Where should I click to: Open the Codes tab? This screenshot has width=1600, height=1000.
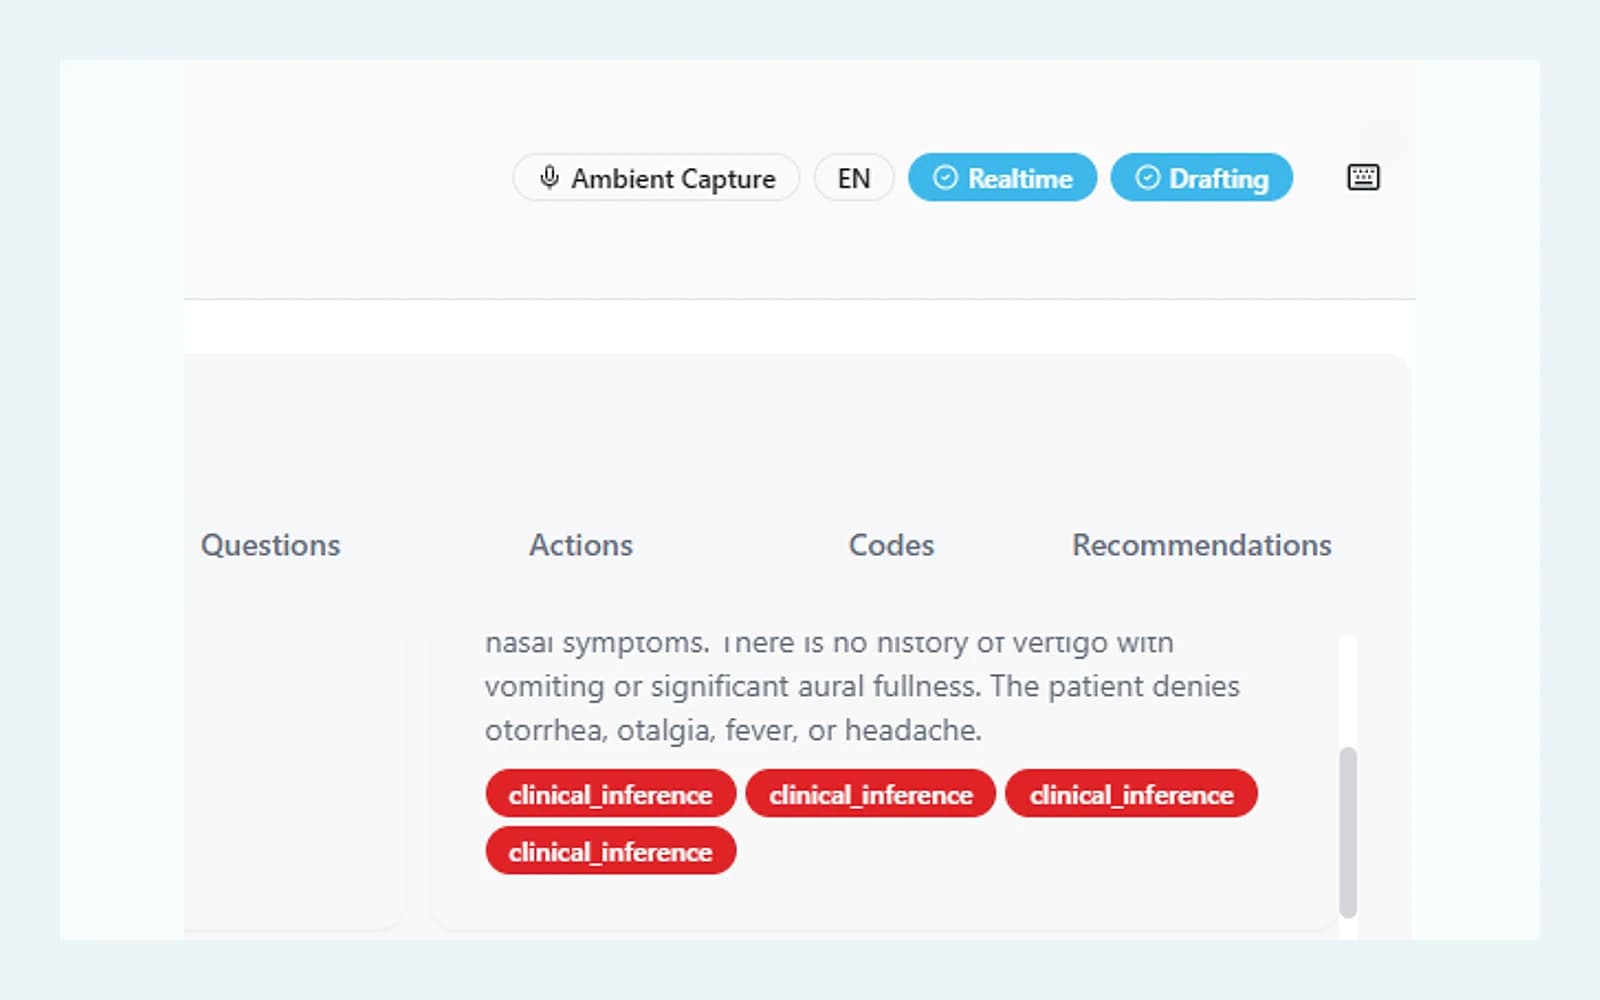coord(891,545)
